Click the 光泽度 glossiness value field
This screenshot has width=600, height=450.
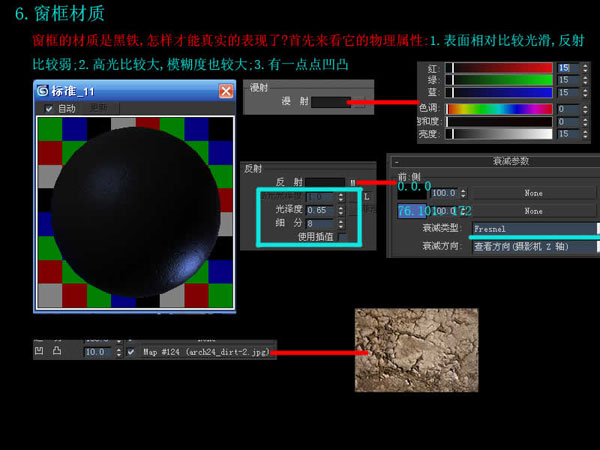click(318, 211)
